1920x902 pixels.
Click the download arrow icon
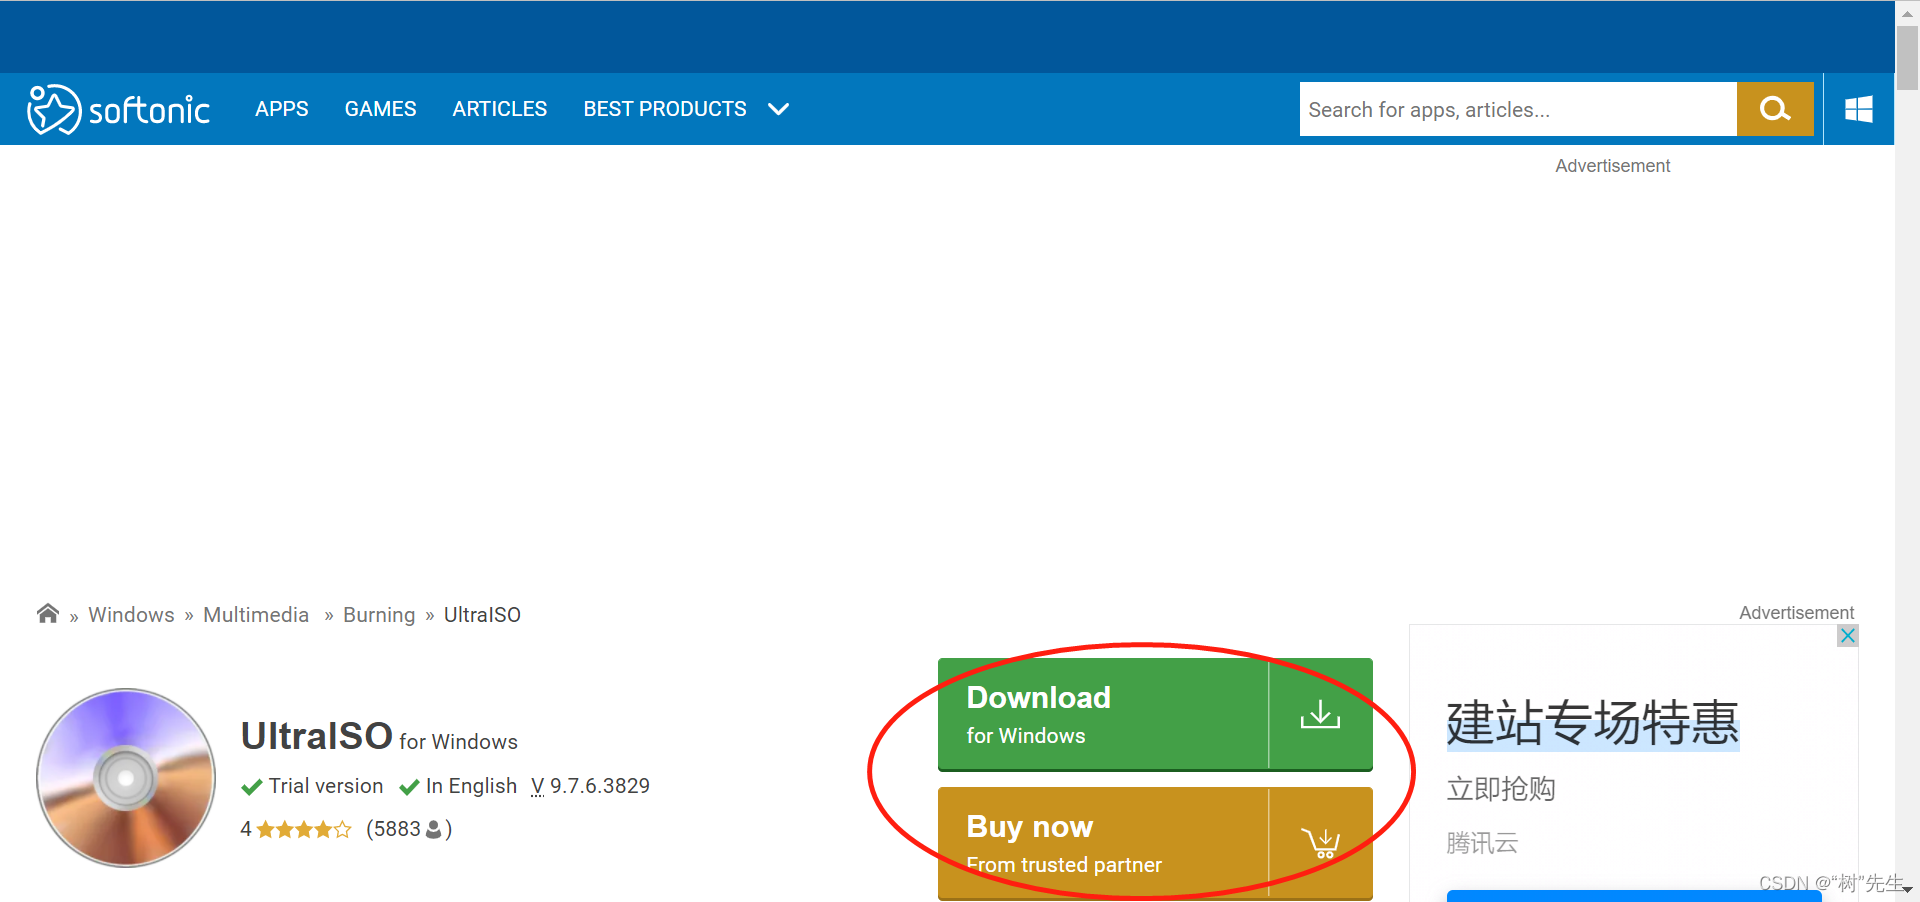coord(1320,714)
